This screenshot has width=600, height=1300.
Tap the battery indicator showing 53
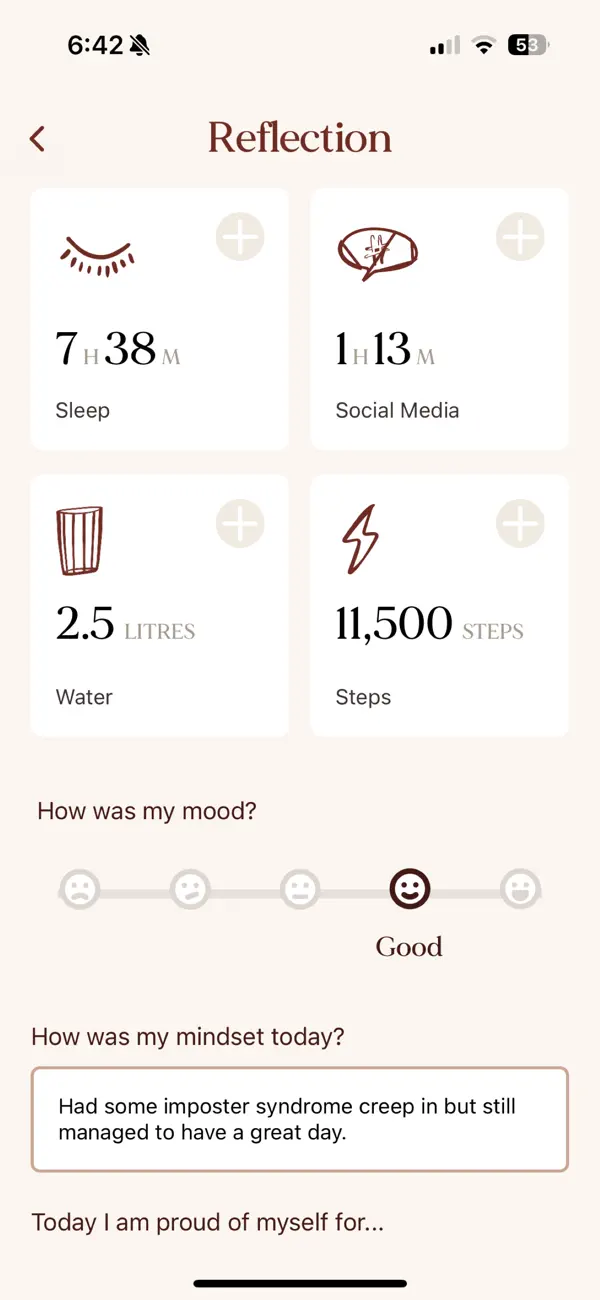point(527,44)
